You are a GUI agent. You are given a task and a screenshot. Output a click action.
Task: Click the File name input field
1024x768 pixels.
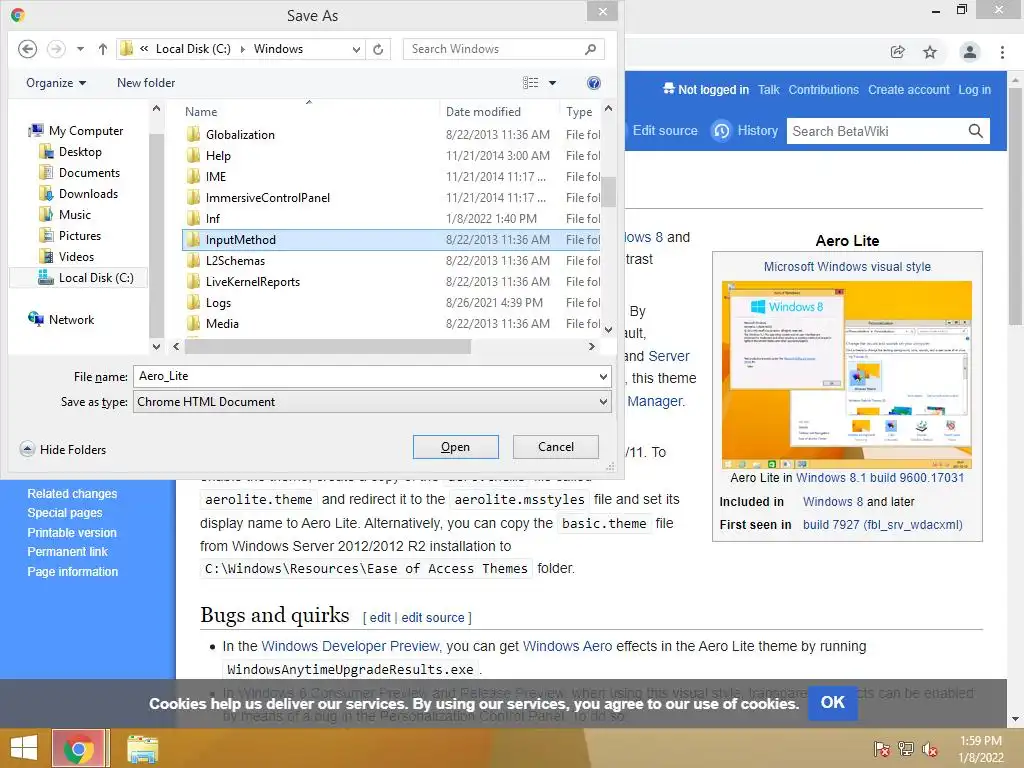point(366,376)
